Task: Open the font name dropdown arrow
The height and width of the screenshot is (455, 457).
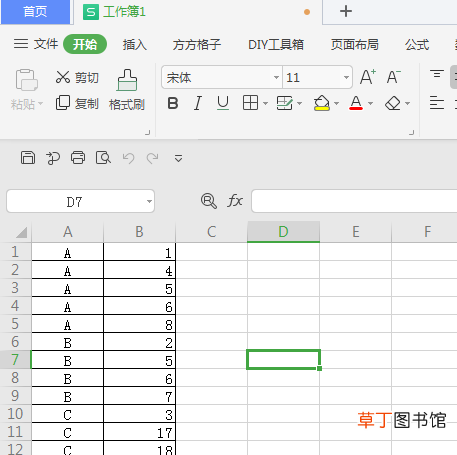Action: 276,77
